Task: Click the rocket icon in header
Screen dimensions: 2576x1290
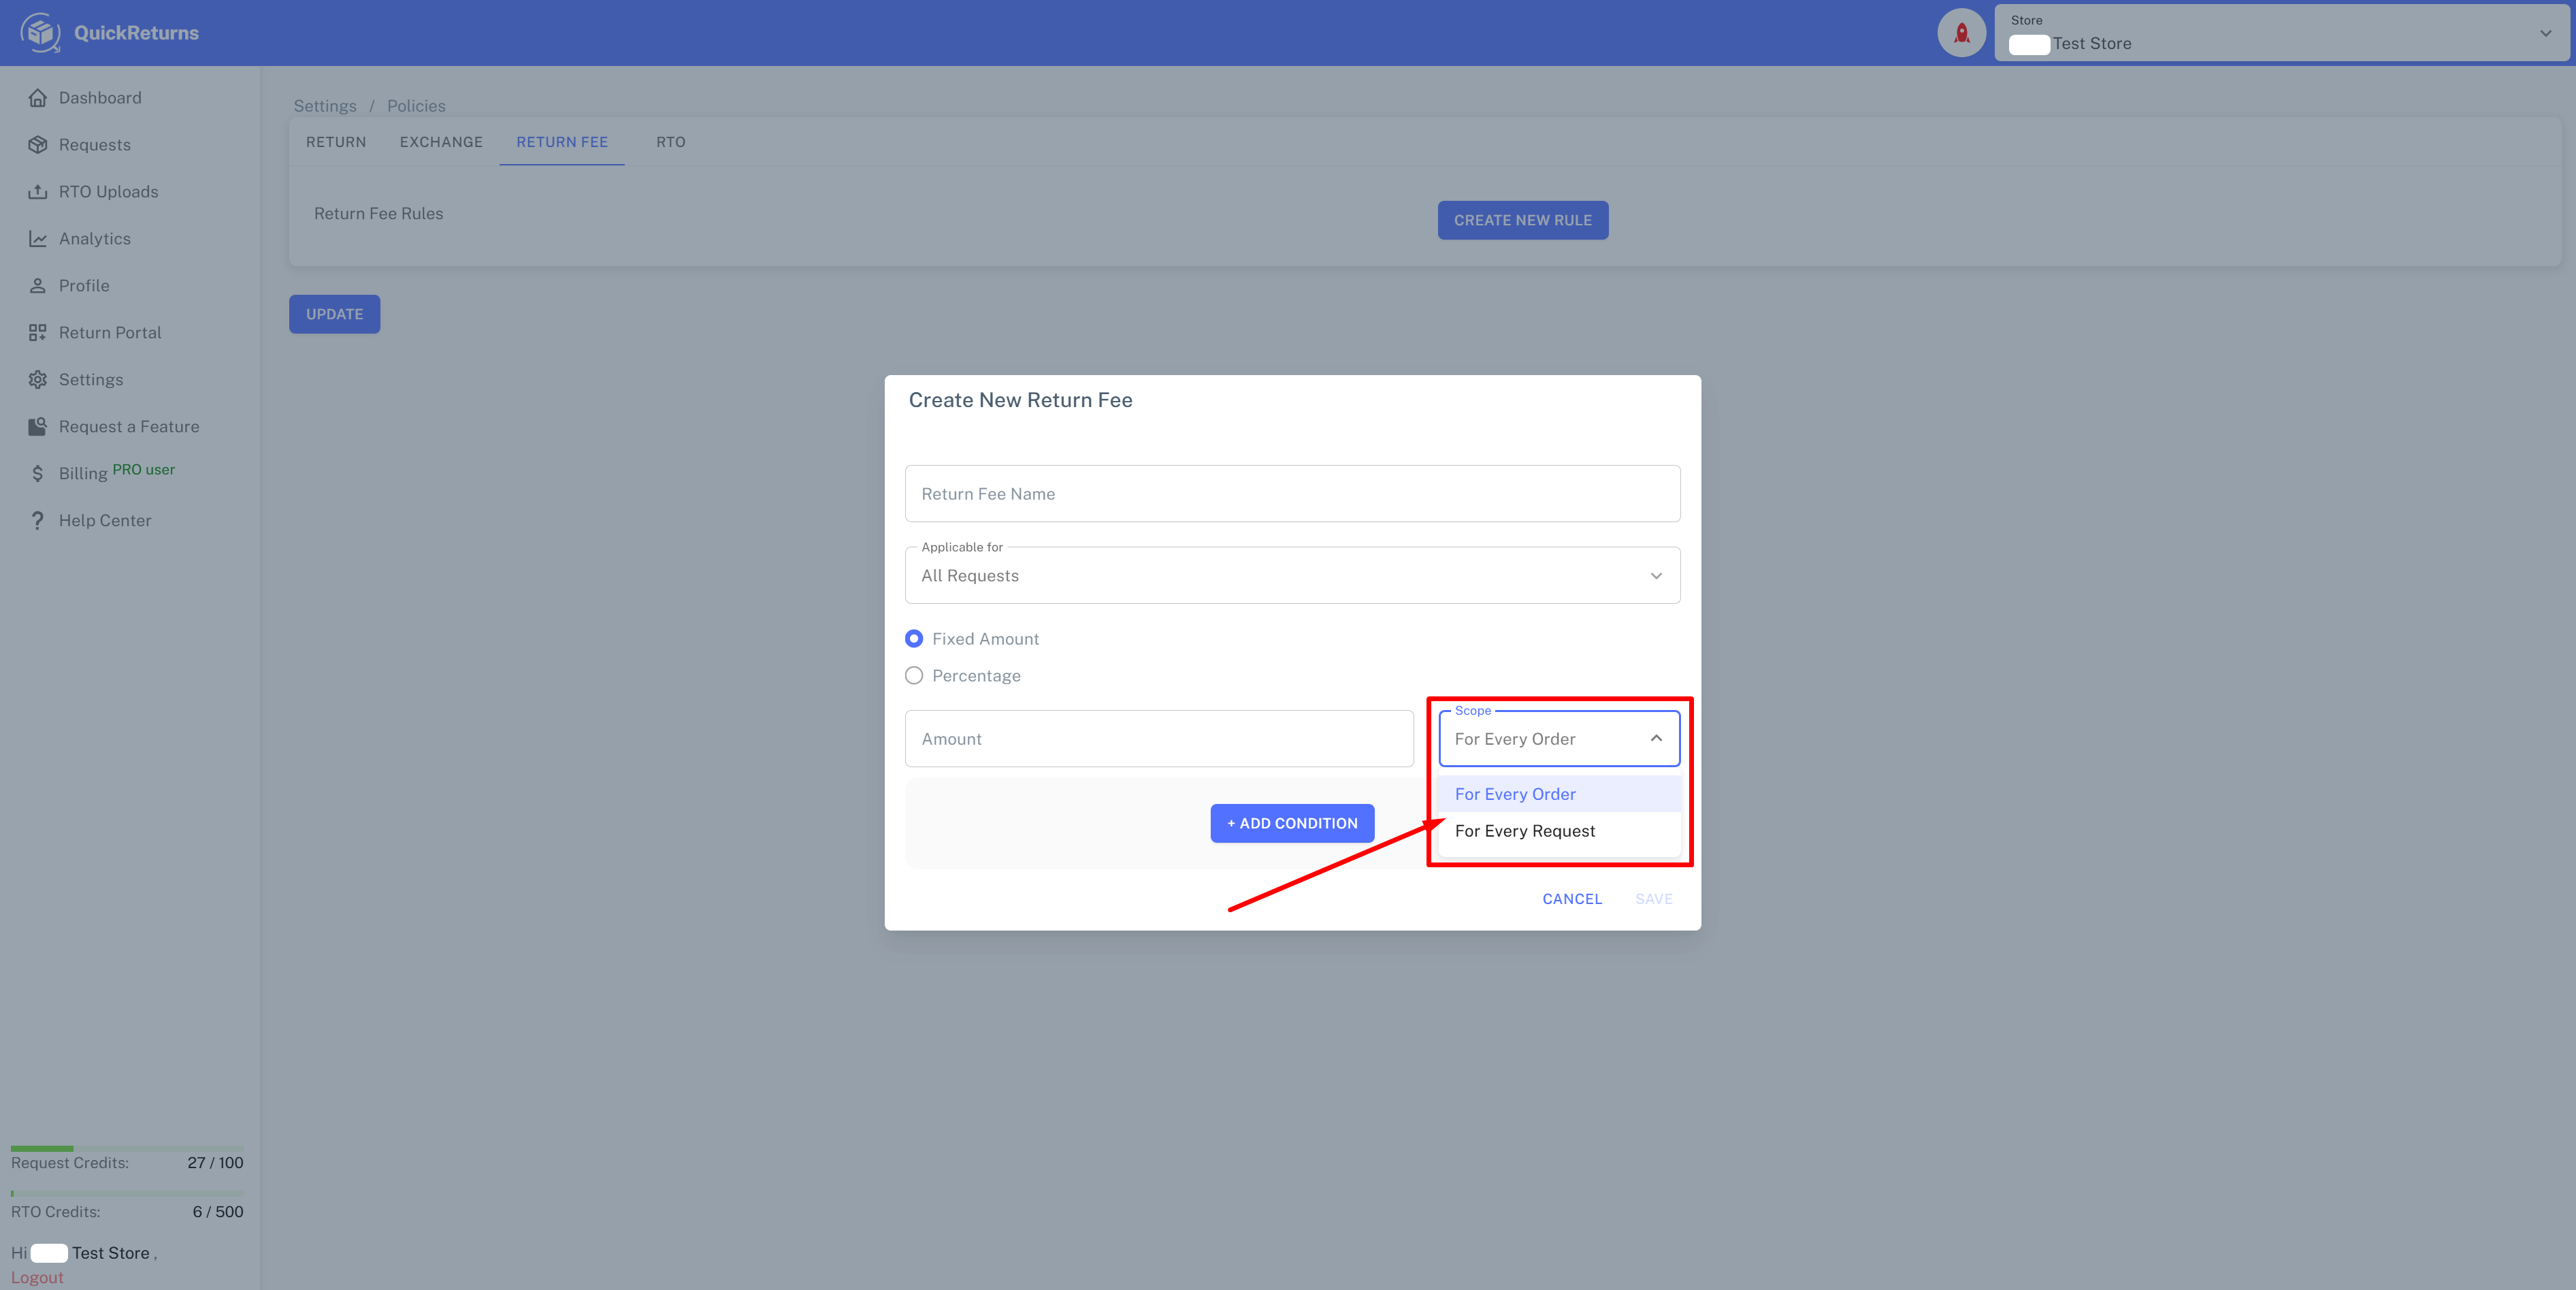Action: click(1961, 33)
